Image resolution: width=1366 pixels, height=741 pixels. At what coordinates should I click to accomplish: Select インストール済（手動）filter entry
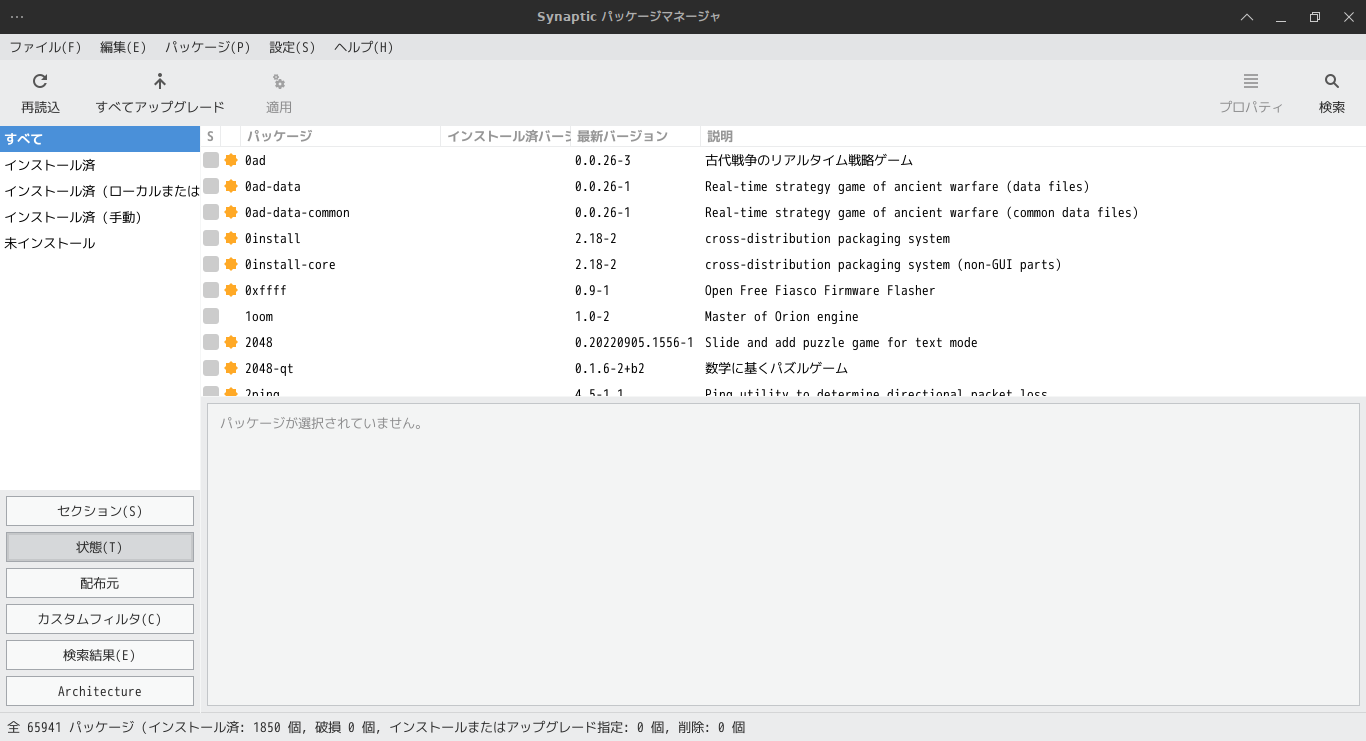pyautogui.click(x=100, y=217)
